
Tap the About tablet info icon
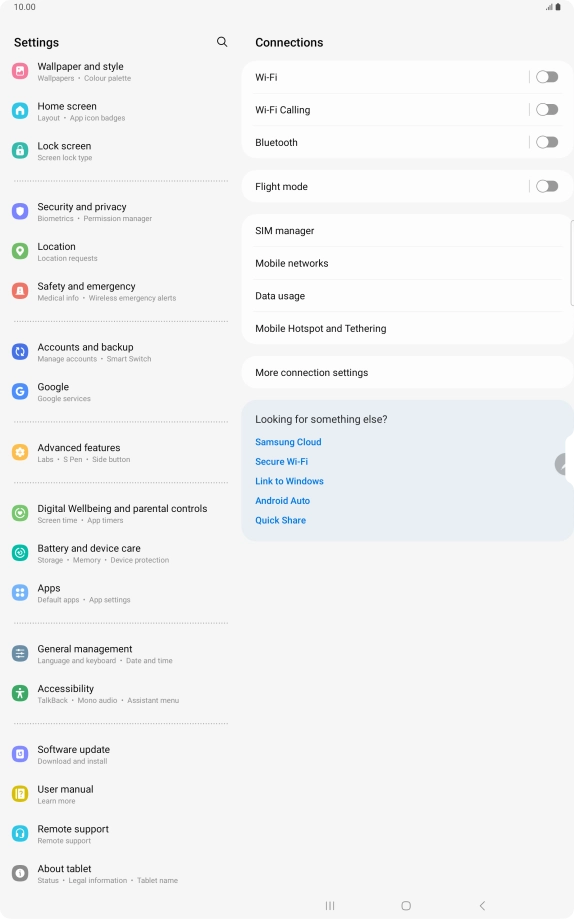20,873
